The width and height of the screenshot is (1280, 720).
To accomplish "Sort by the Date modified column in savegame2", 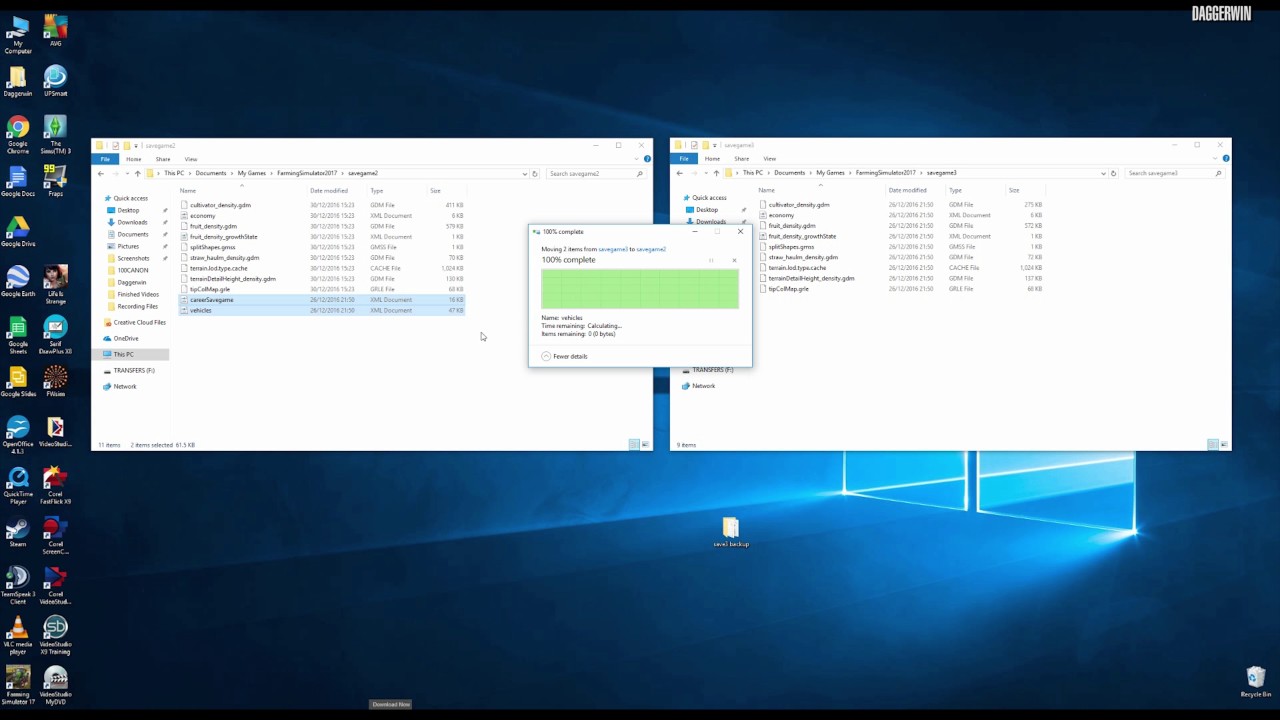I will pyautogui.click(x=329, y=191).
